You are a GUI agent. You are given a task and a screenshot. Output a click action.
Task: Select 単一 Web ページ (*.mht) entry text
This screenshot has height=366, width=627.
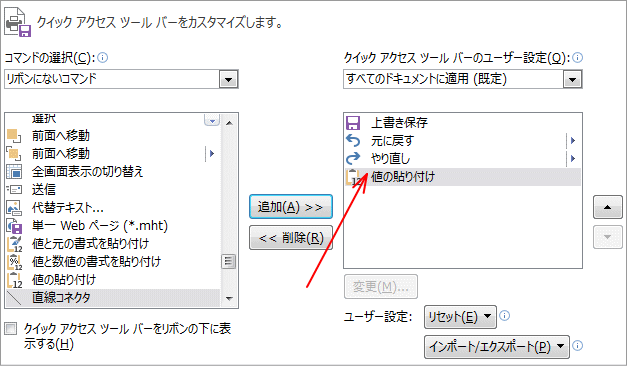[x=100, y=226]
